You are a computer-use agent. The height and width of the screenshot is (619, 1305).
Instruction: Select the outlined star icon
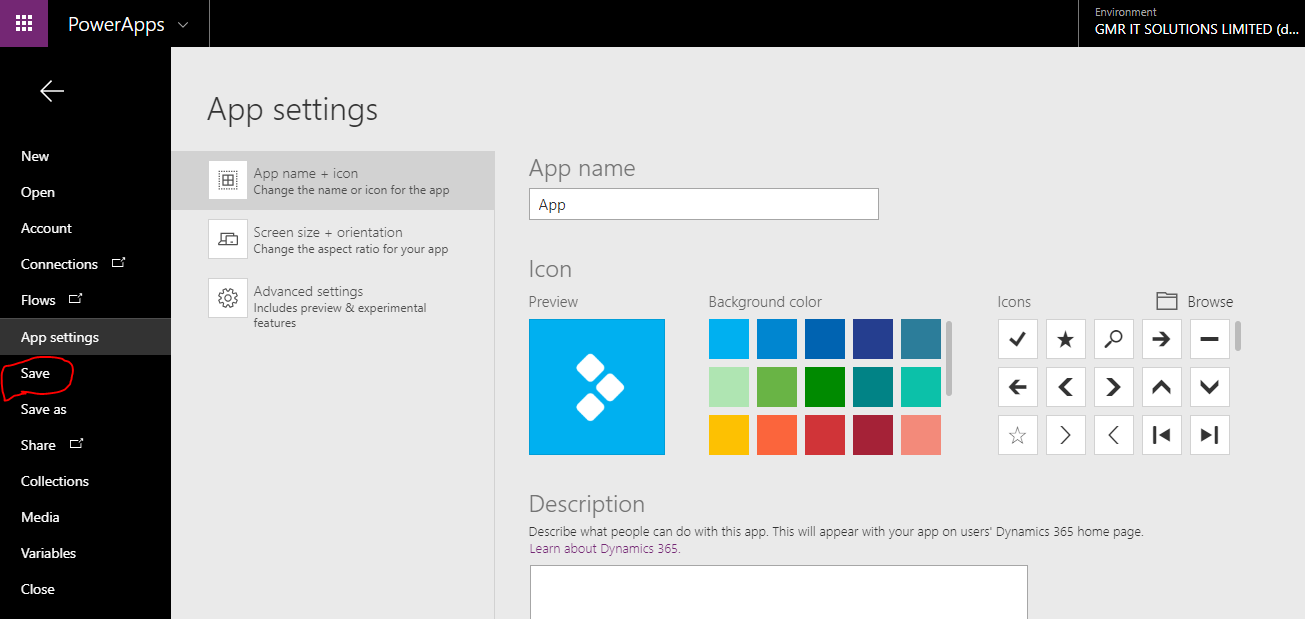(x=1017, y=435)
